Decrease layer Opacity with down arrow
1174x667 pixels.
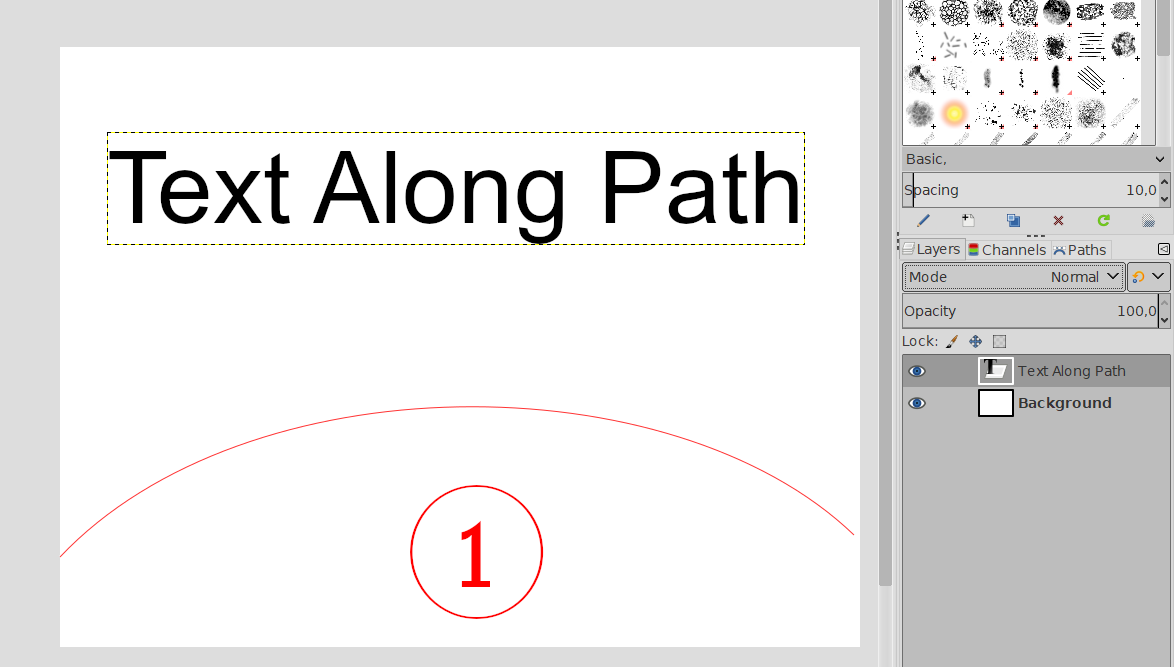[x=1164, y=320]
